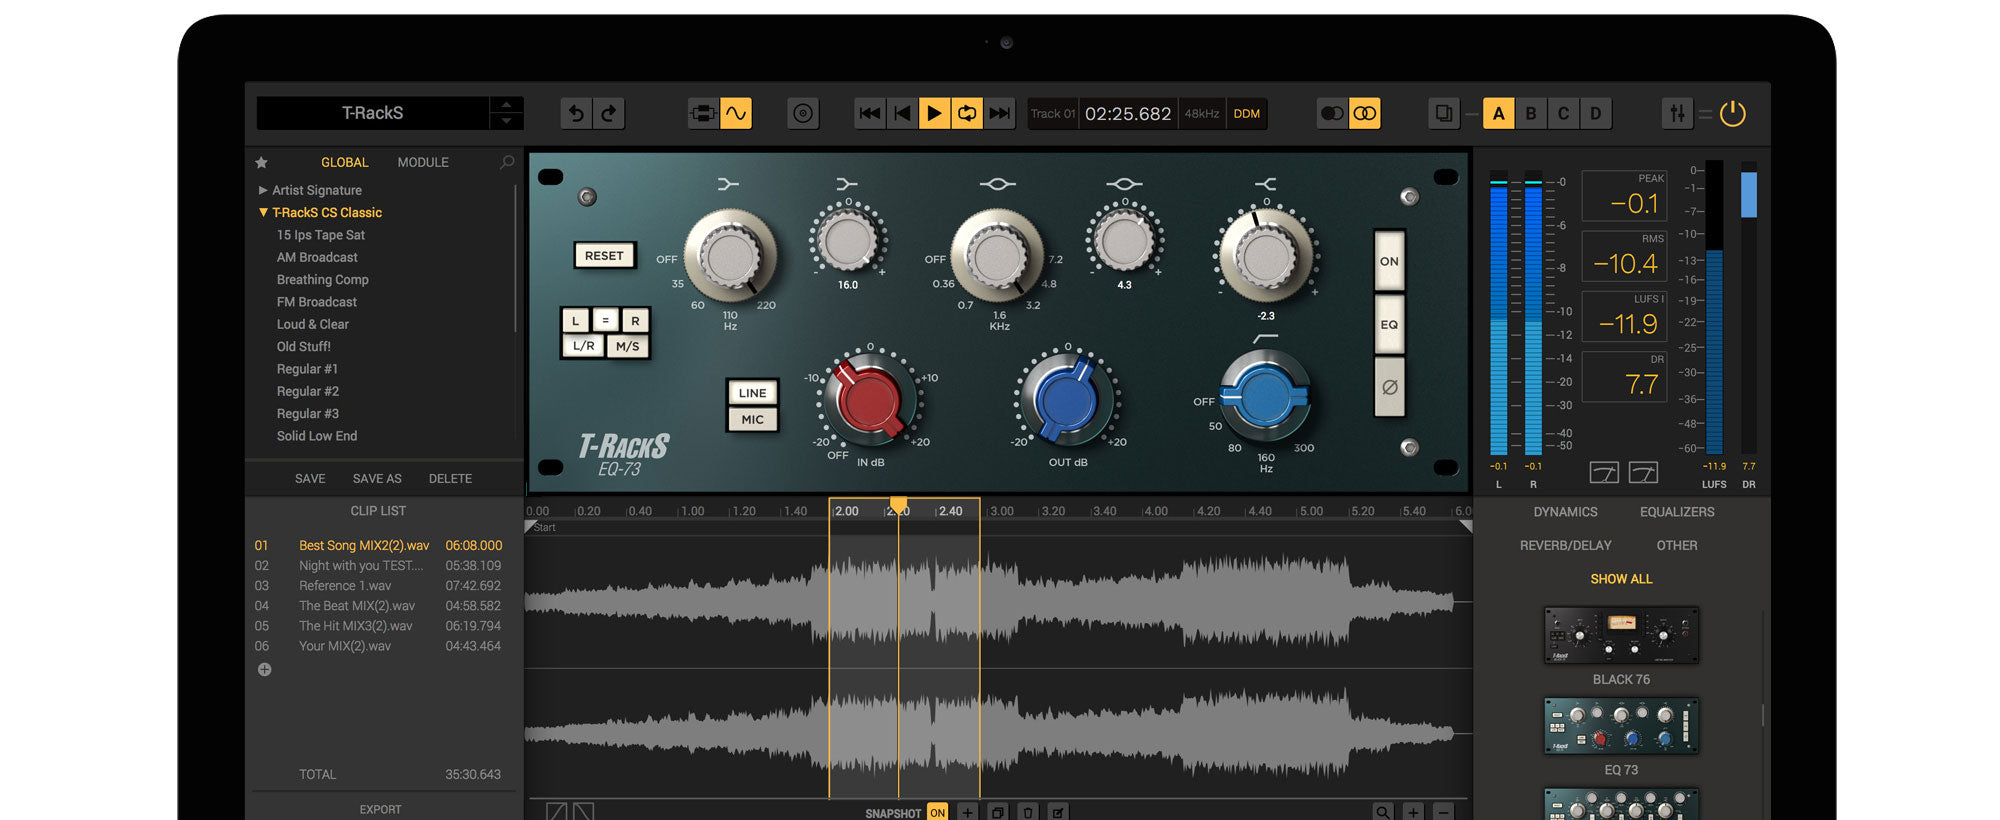The height and width of the screenshot is (820, 2000).
Task: Select the Breathing Comp preset
Action: click(322, 280)
